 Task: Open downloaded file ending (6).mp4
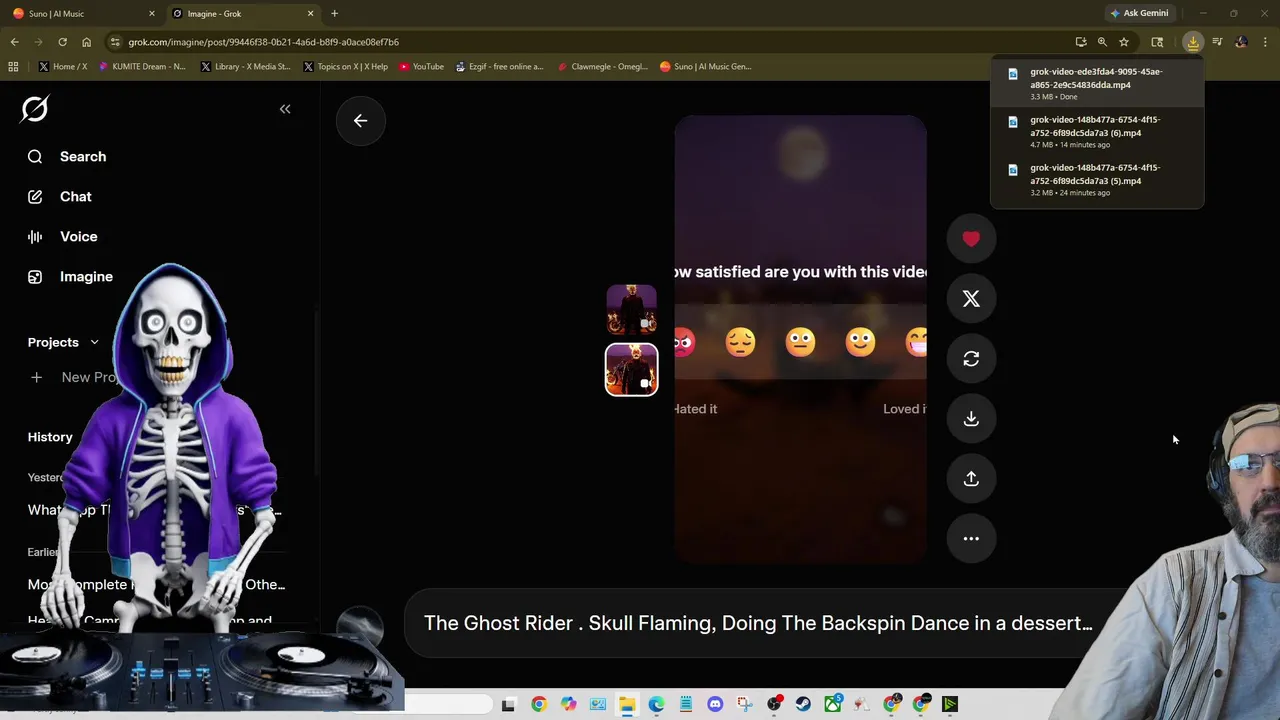tap(1096, 131)
